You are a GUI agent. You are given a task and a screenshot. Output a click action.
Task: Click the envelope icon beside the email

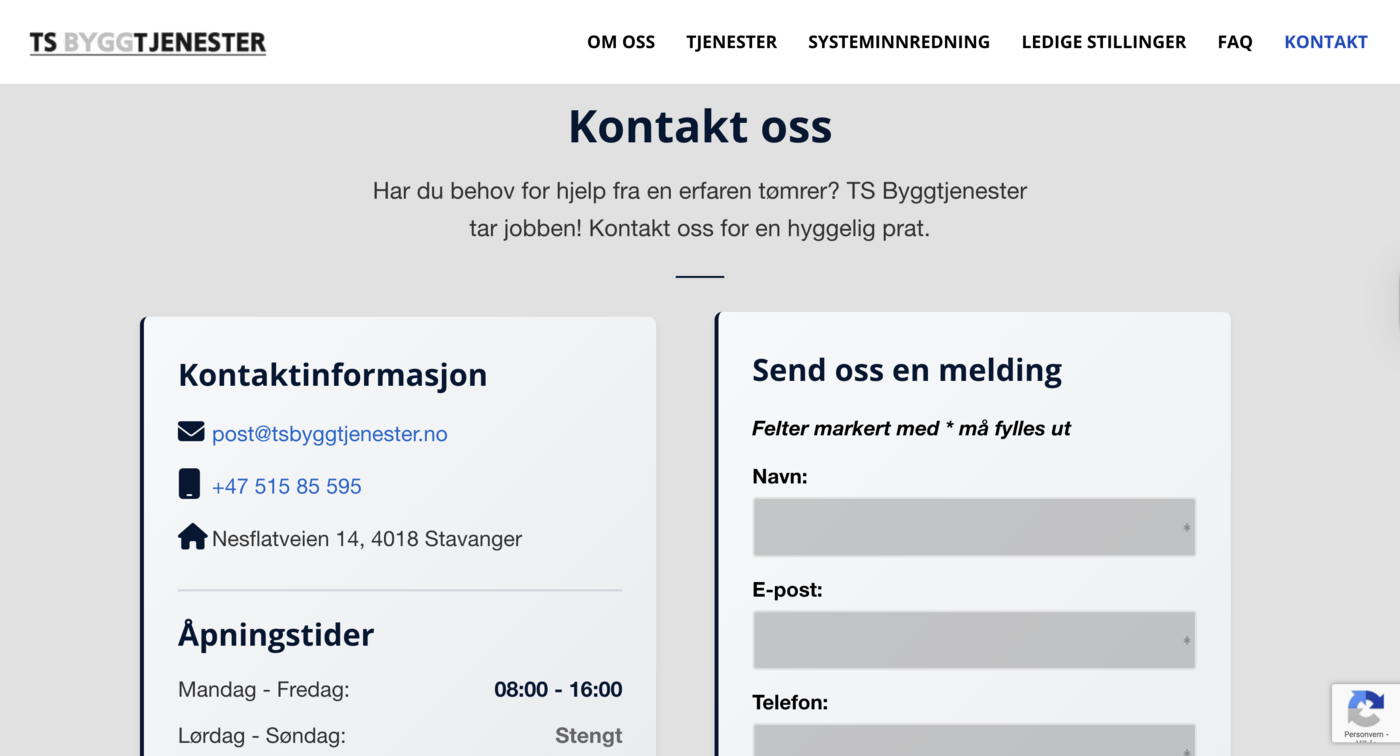(x=191, y=432)
